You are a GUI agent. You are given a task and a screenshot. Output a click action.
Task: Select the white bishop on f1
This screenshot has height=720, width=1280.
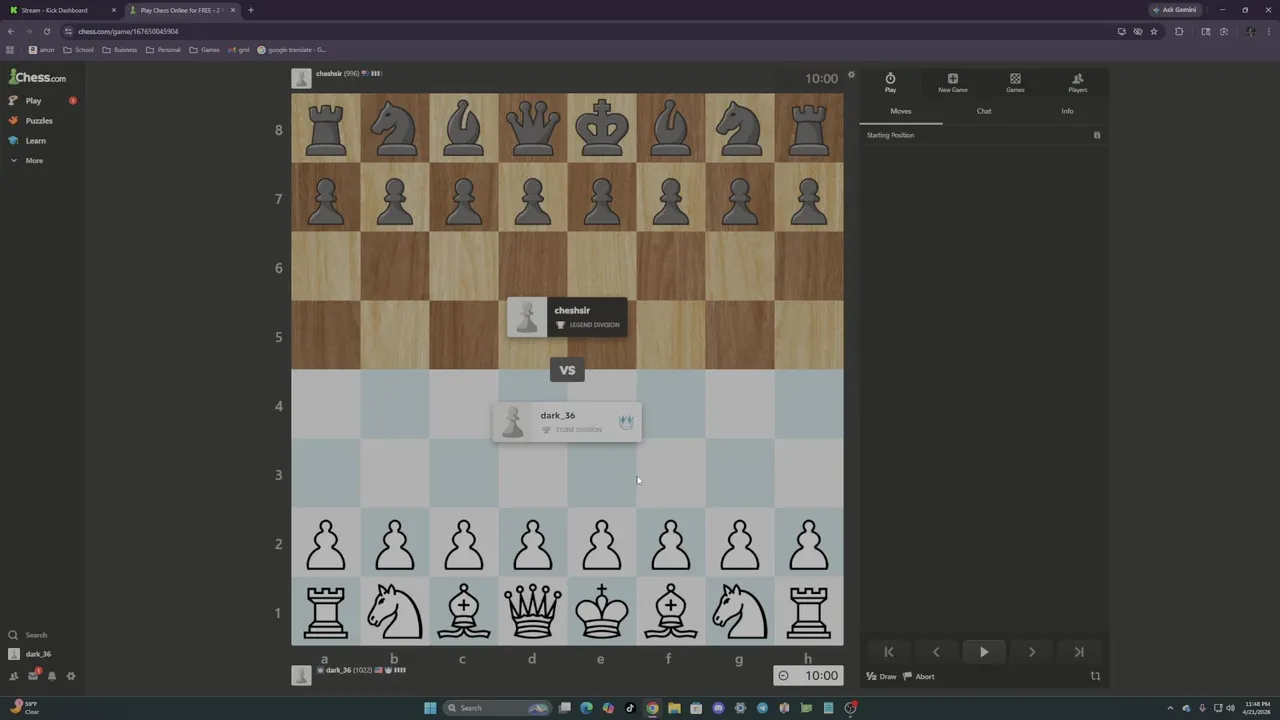click(x=671, y=613)
